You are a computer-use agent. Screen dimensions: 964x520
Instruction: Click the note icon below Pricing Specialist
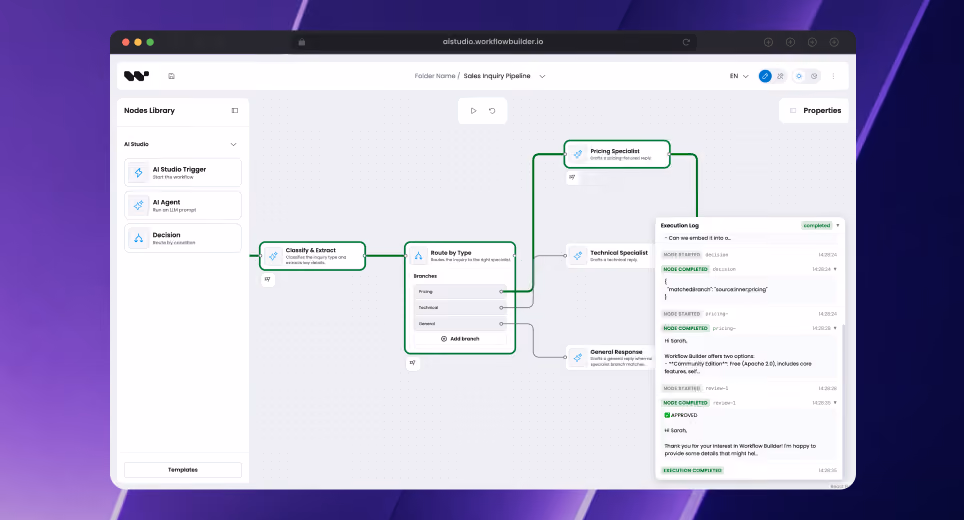coord(572,177)
